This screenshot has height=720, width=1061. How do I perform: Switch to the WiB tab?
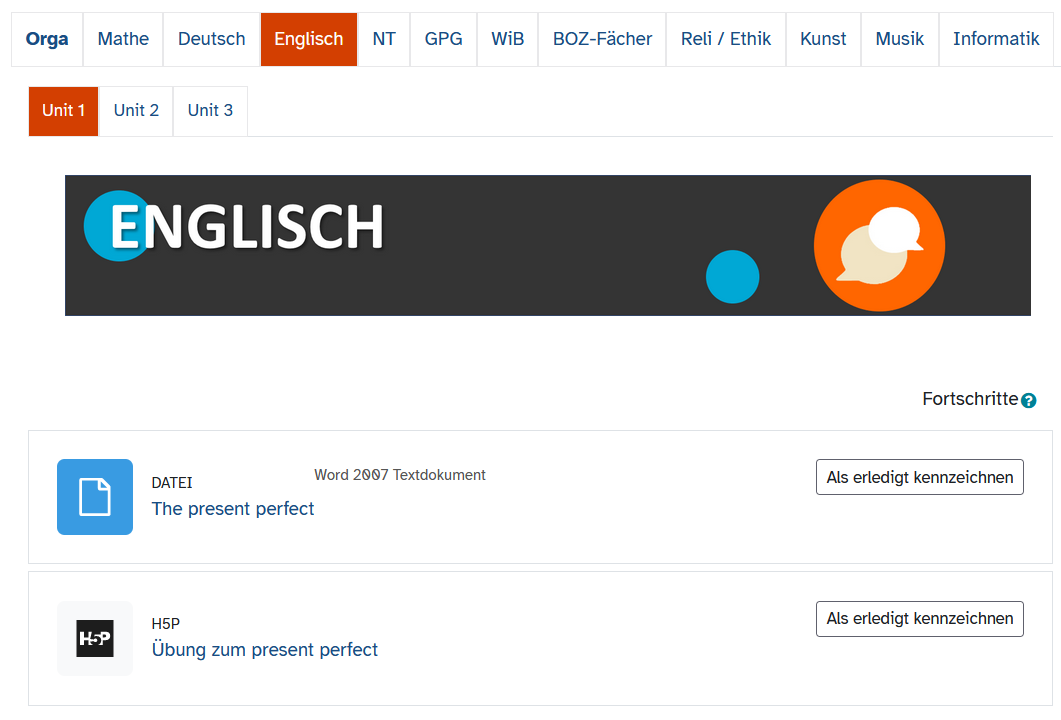507,39
